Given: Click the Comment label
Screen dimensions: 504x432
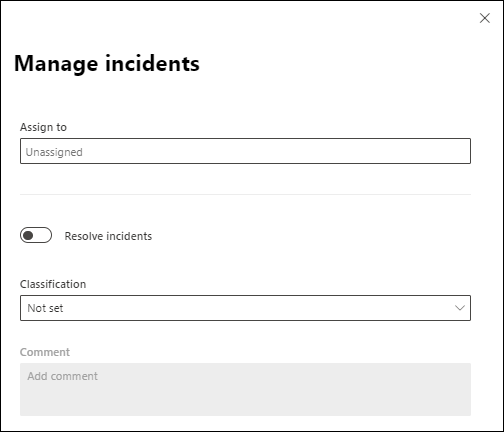Looking at the screenshot, I should [x=45, y=352].
